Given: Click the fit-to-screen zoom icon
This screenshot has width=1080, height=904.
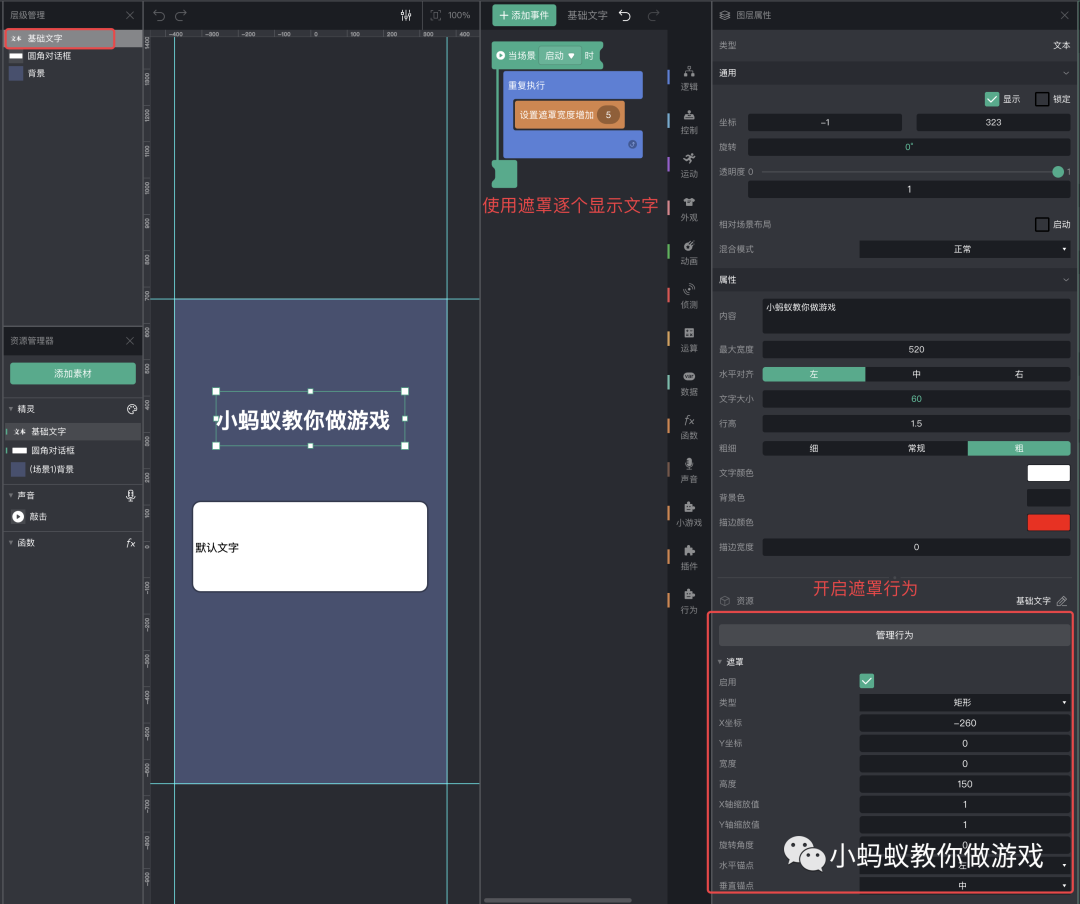Looking at the screenshot, I should 435,15.
